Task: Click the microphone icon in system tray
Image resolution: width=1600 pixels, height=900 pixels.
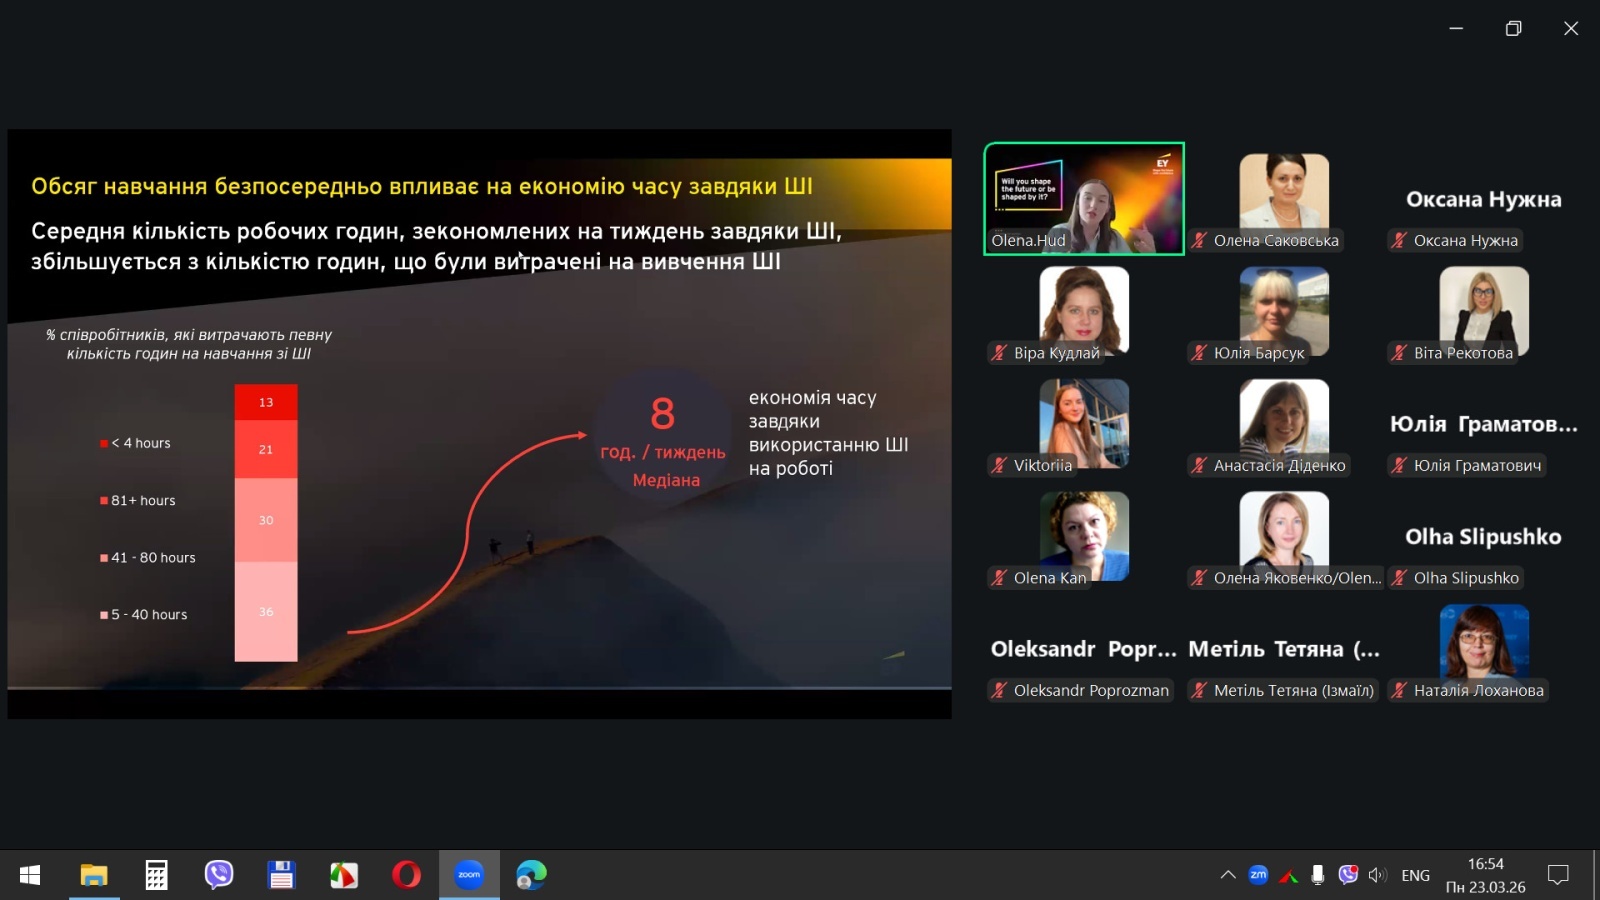Action: pyautogui.click(x=1318, y=875)
